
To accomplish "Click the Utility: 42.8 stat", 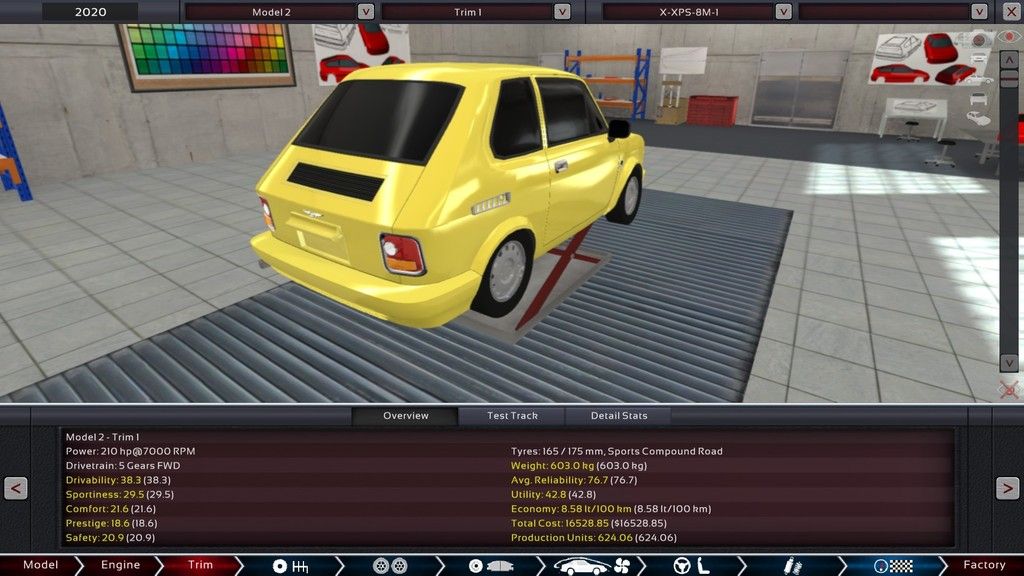I will tap(553, 494).
